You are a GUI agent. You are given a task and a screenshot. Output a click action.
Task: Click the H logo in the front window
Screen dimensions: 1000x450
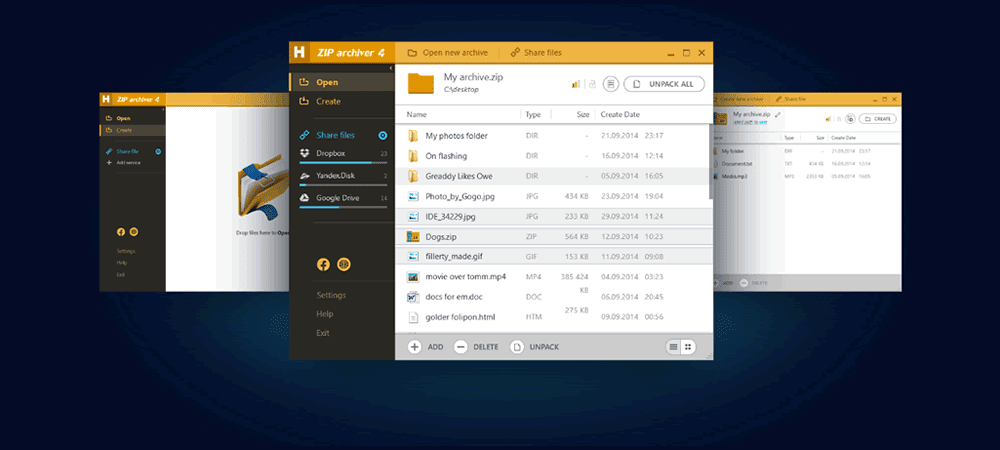coord(298,52)
